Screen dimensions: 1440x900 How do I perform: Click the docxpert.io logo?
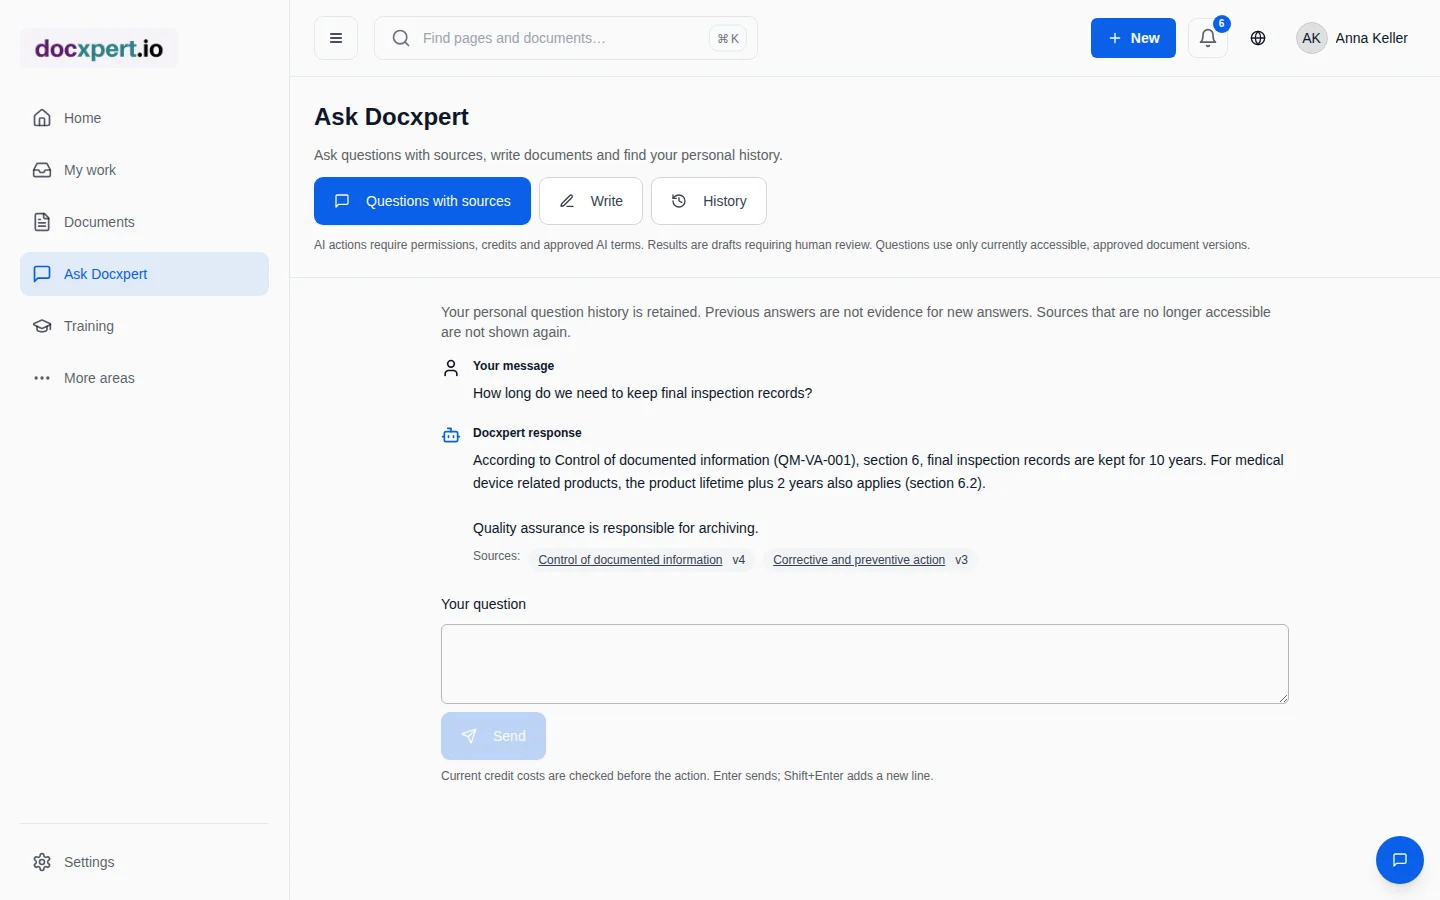click(99, 48)
